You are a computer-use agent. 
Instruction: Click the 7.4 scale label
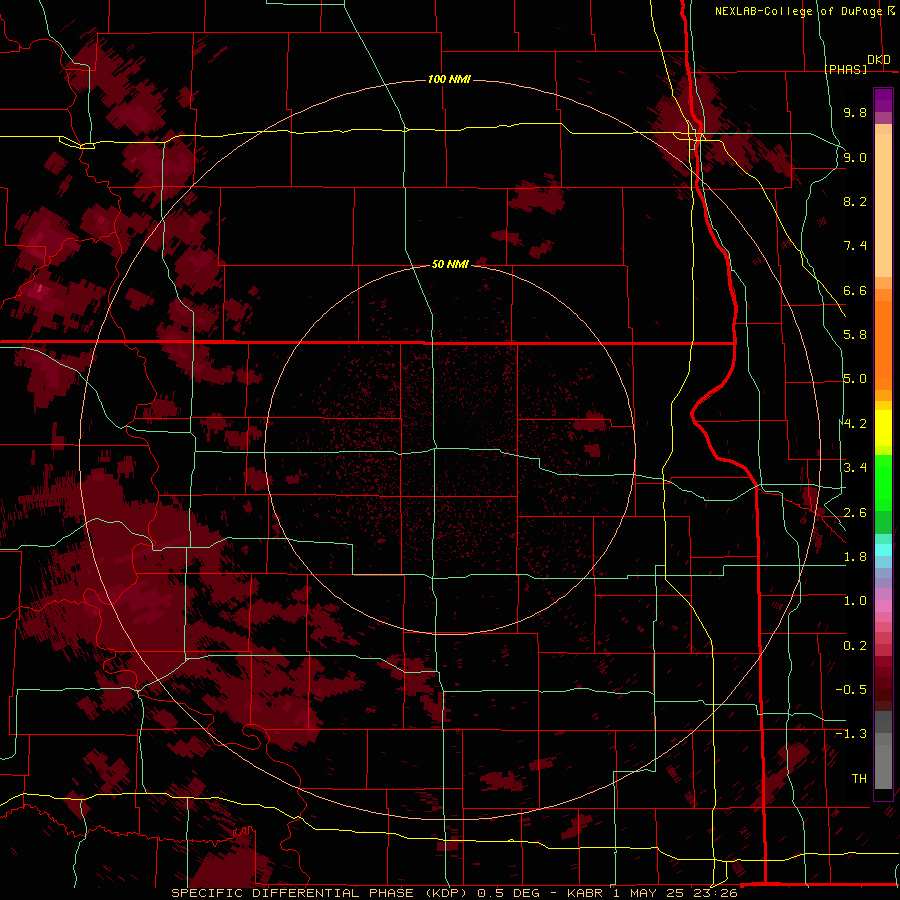pos(855,246)
